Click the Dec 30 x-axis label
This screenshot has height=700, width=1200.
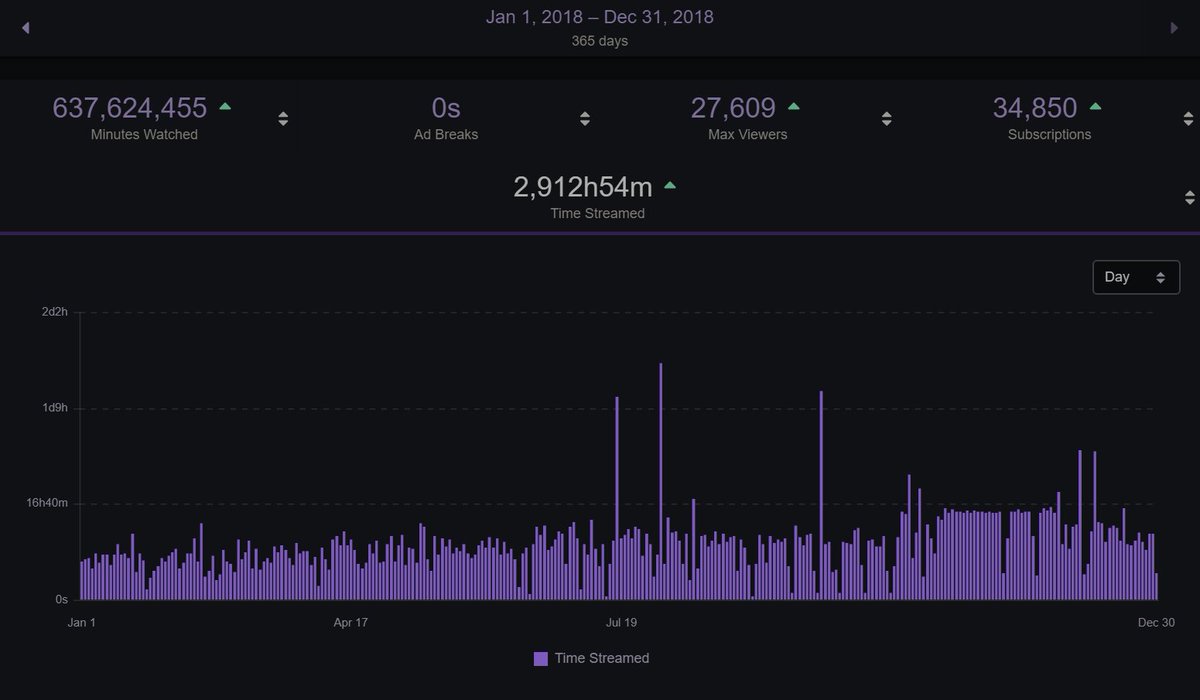coord(1156,622)
